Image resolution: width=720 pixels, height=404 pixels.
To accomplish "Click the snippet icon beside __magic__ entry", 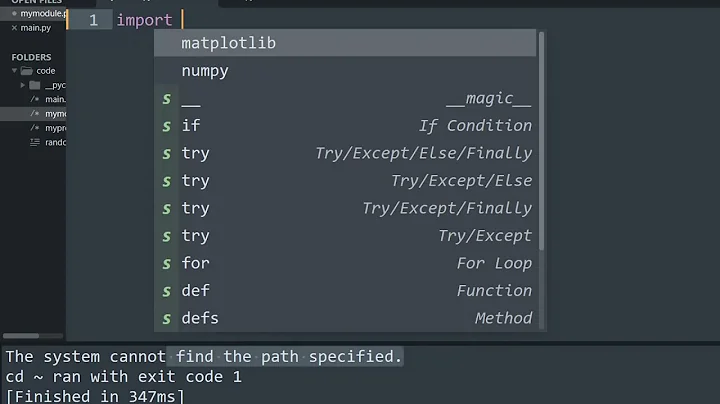I will 167,99.
